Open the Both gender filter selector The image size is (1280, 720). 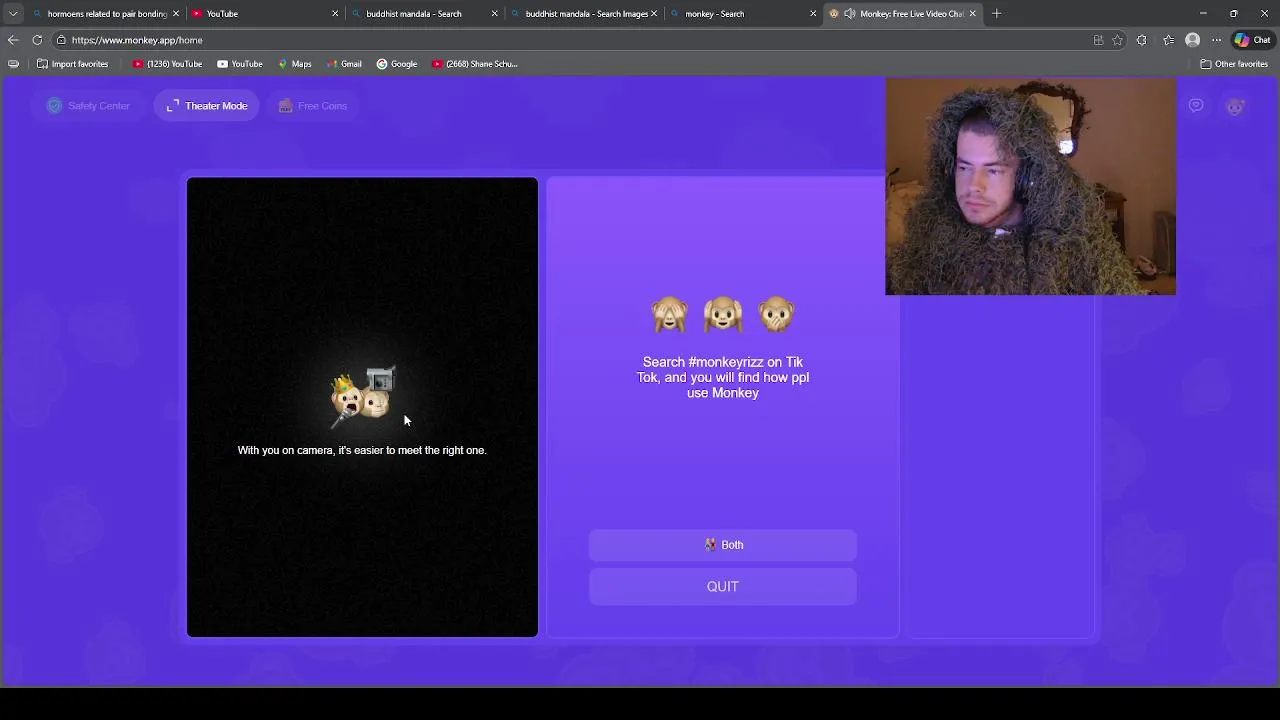(723, 545)
